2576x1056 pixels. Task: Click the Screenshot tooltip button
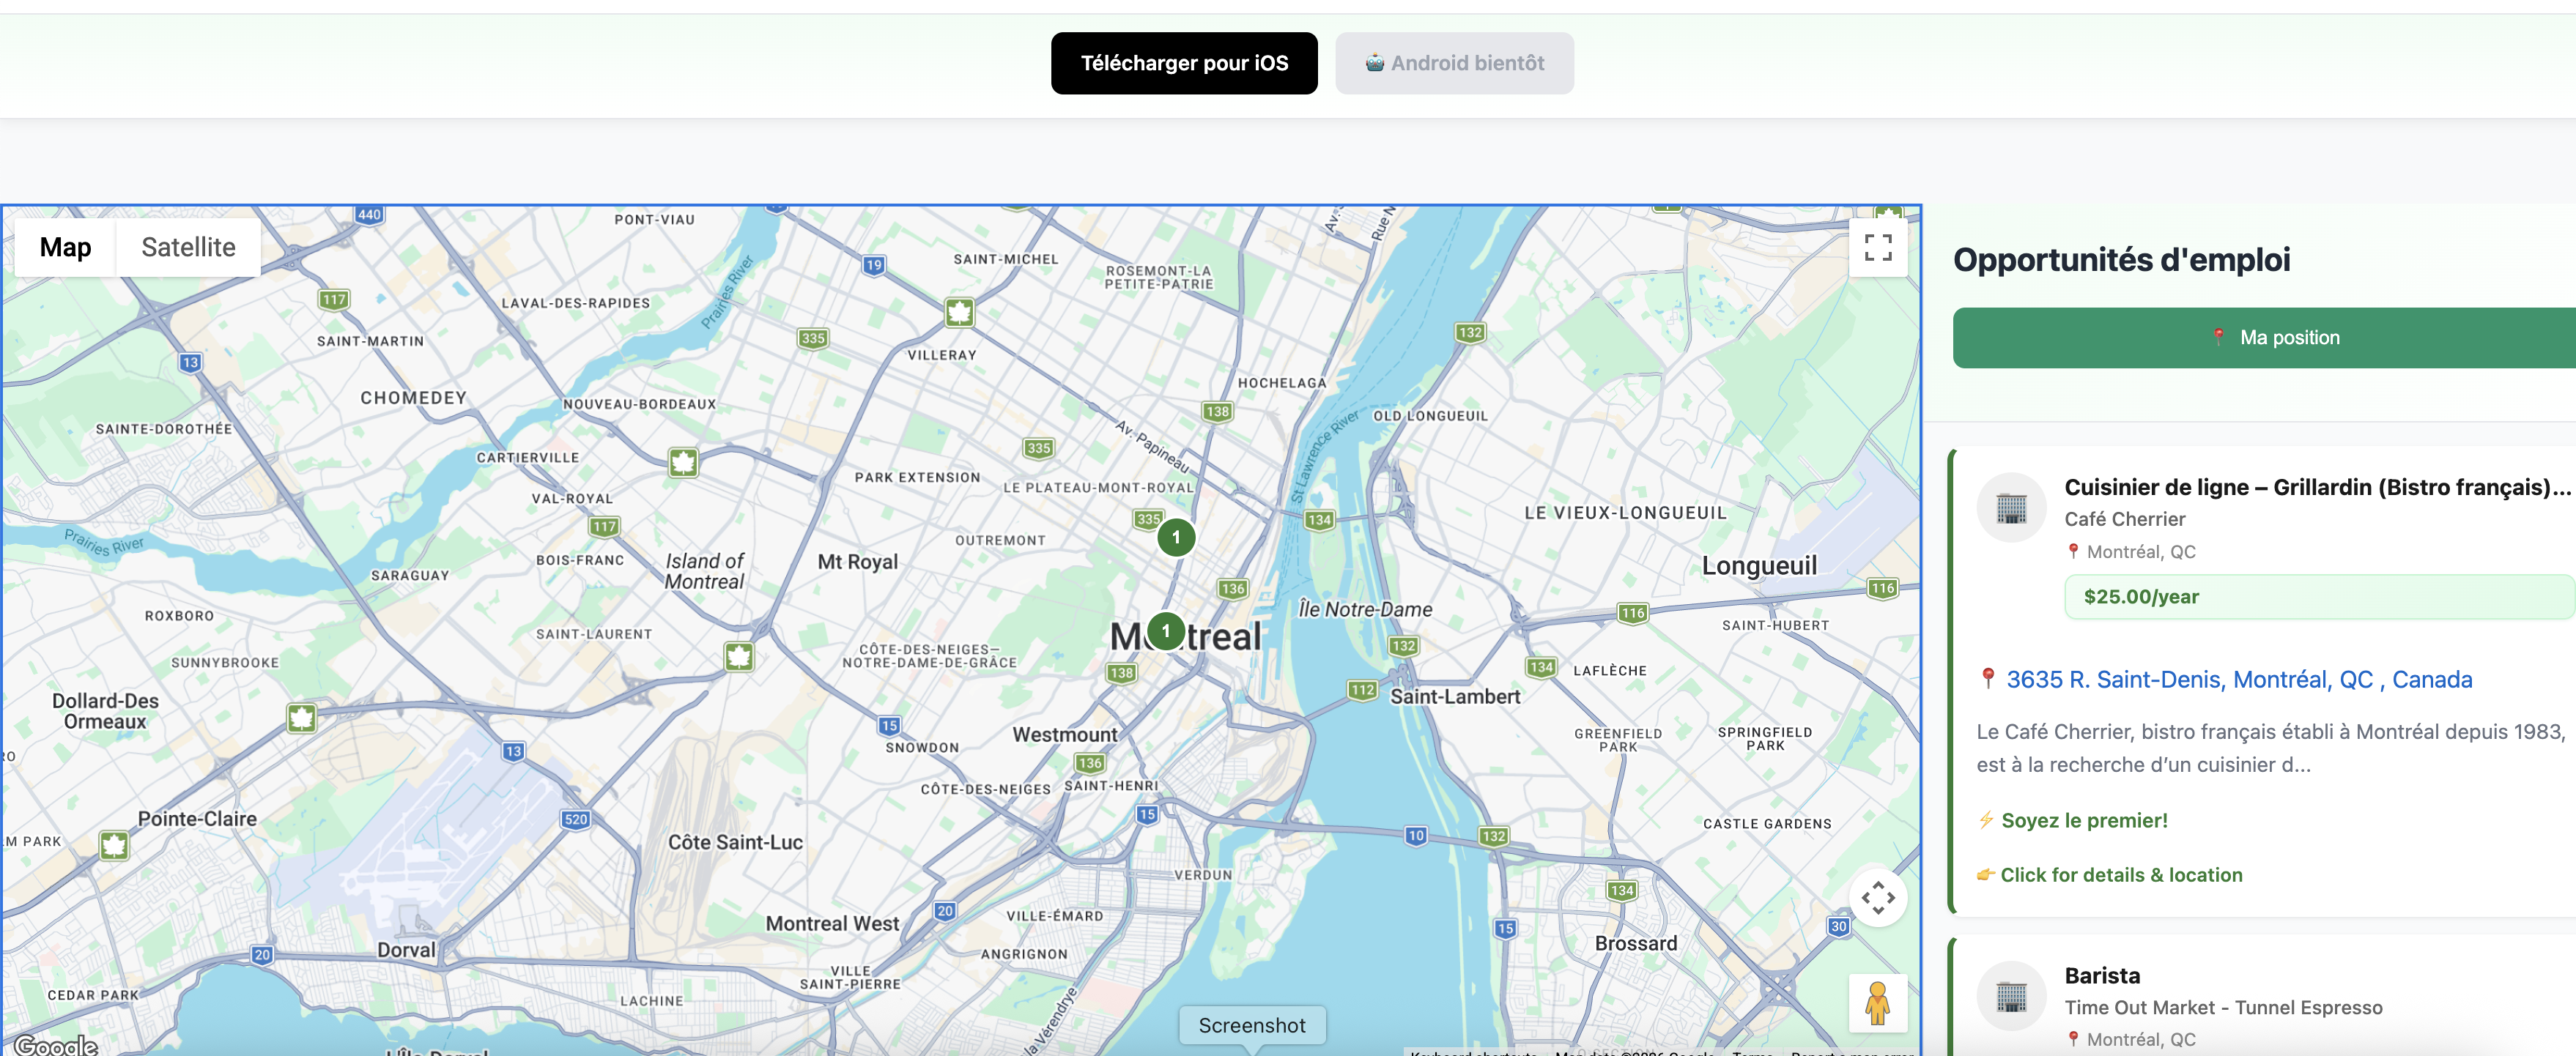[1251, 1026]
